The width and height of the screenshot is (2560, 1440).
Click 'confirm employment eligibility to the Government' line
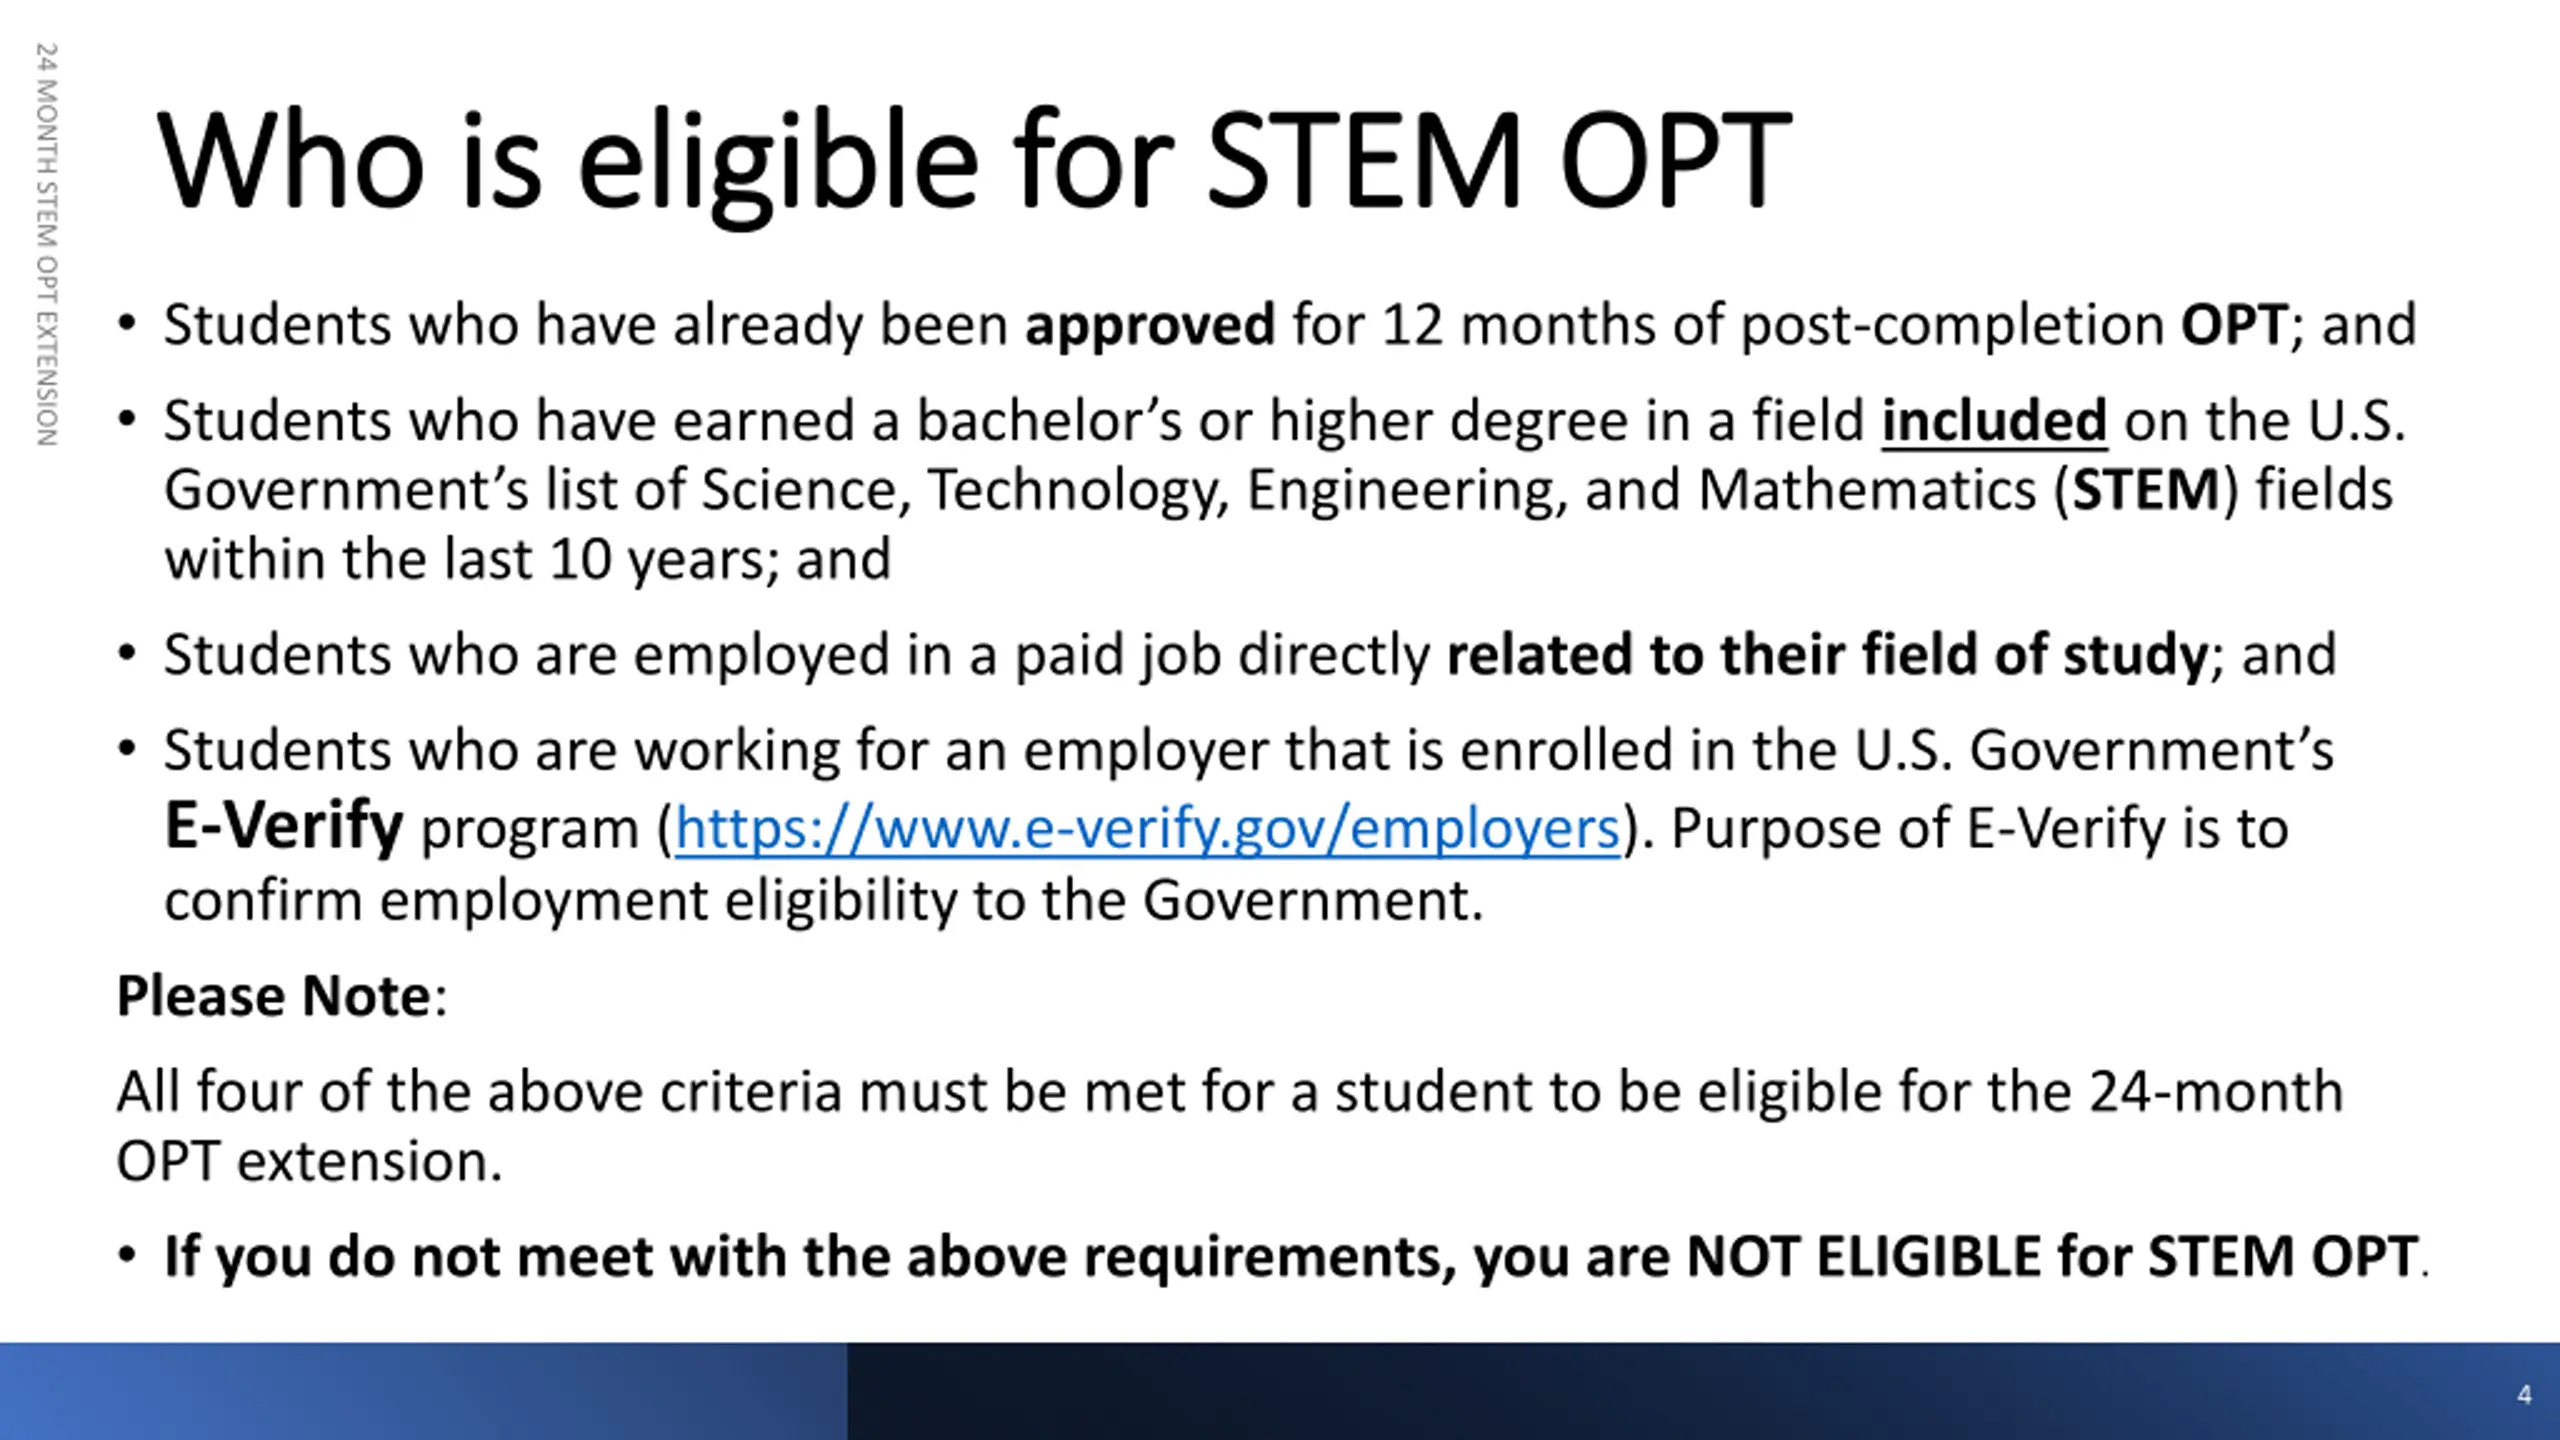pos(823,900)
